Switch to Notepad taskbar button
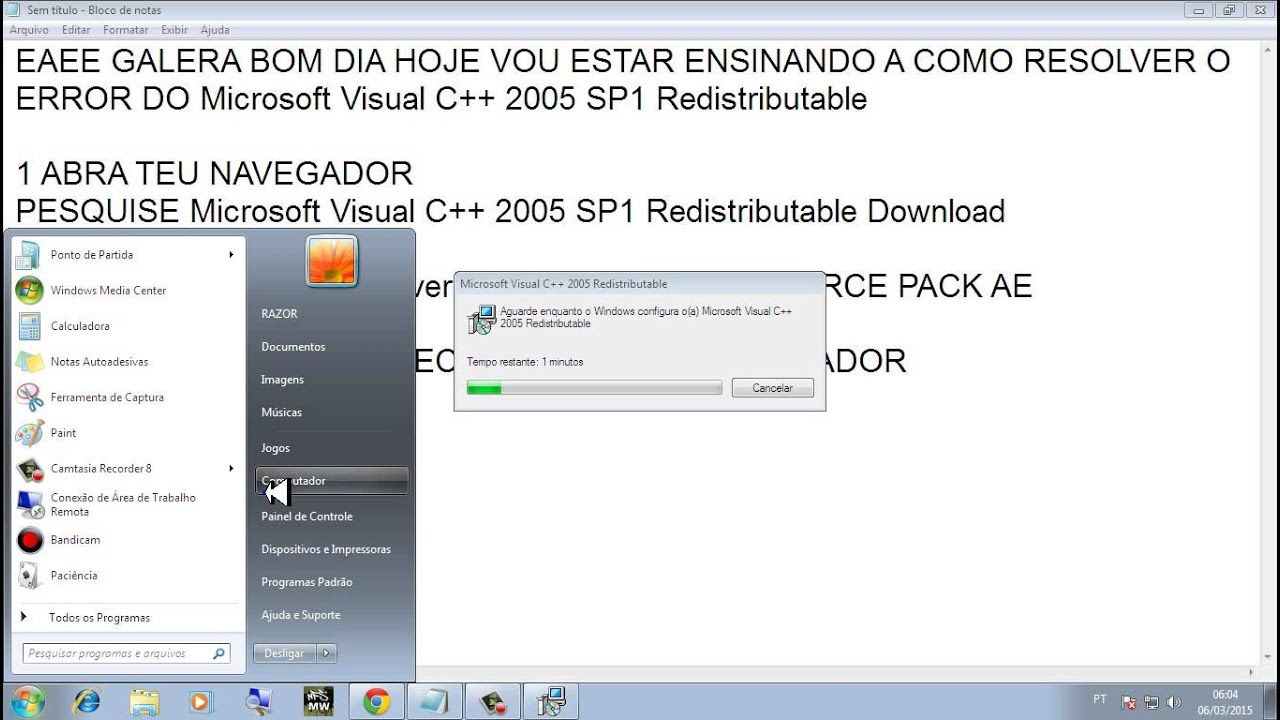 pos(435,702)
